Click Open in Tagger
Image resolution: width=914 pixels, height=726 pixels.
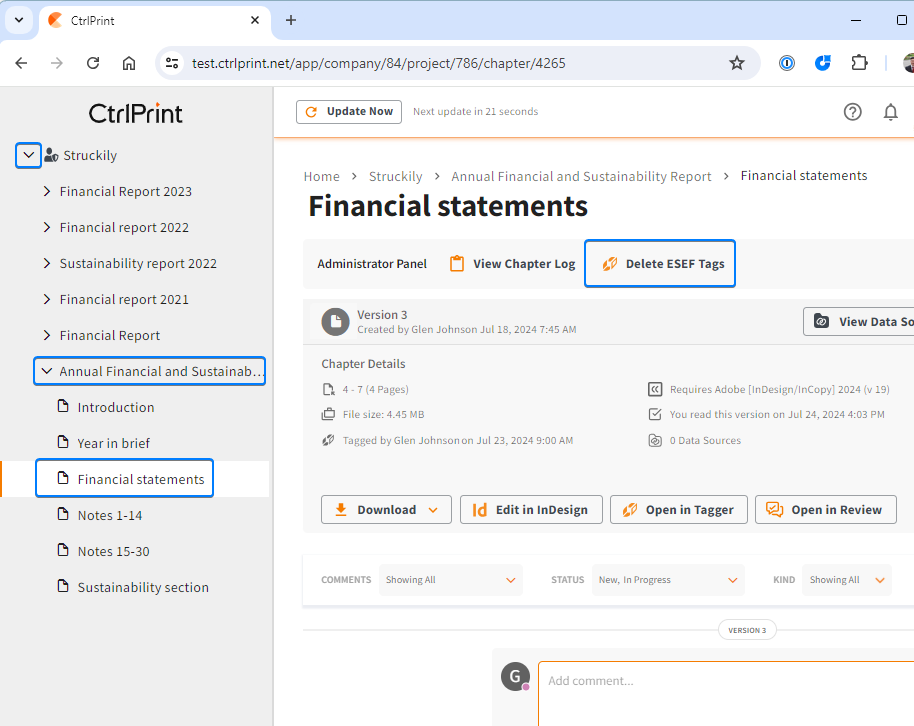tap(679, 510)
